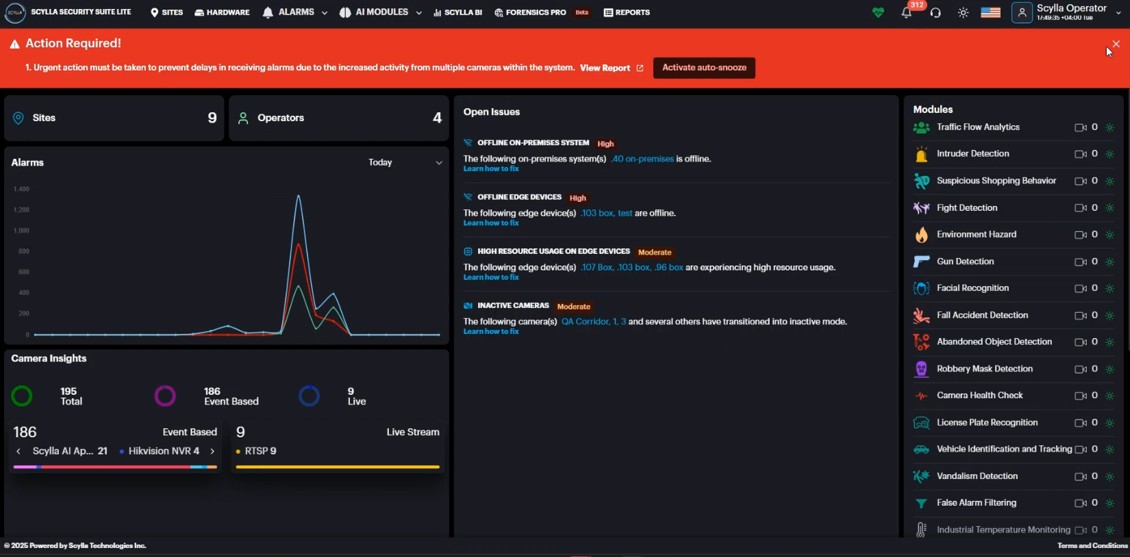Viewport: 1130px width, 557px height.
Task: Click the Environment Hazard flame icon
Action: pos(921,235)
